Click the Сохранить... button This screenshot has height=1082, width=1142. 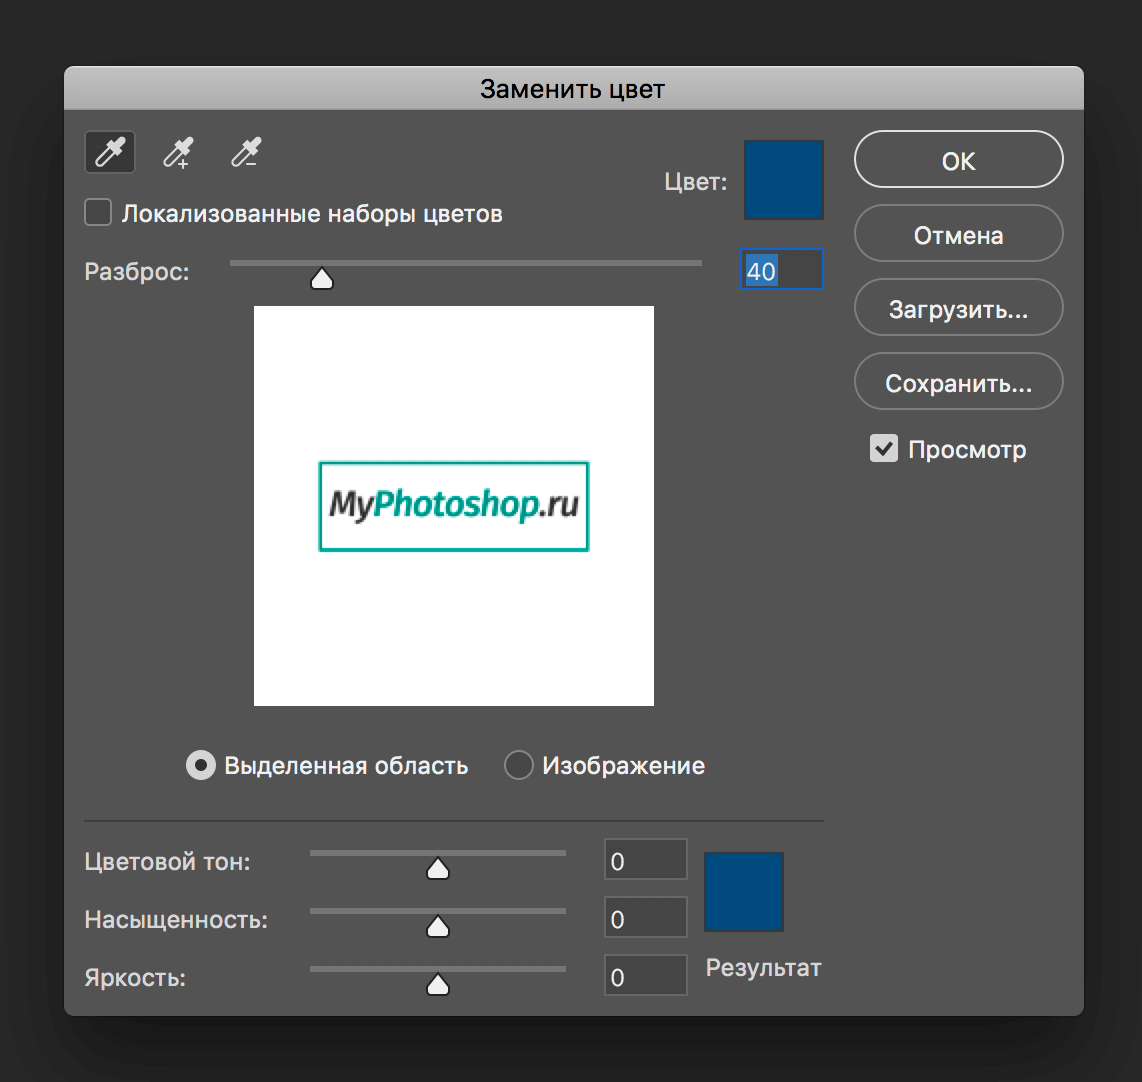tap(958, 383)
